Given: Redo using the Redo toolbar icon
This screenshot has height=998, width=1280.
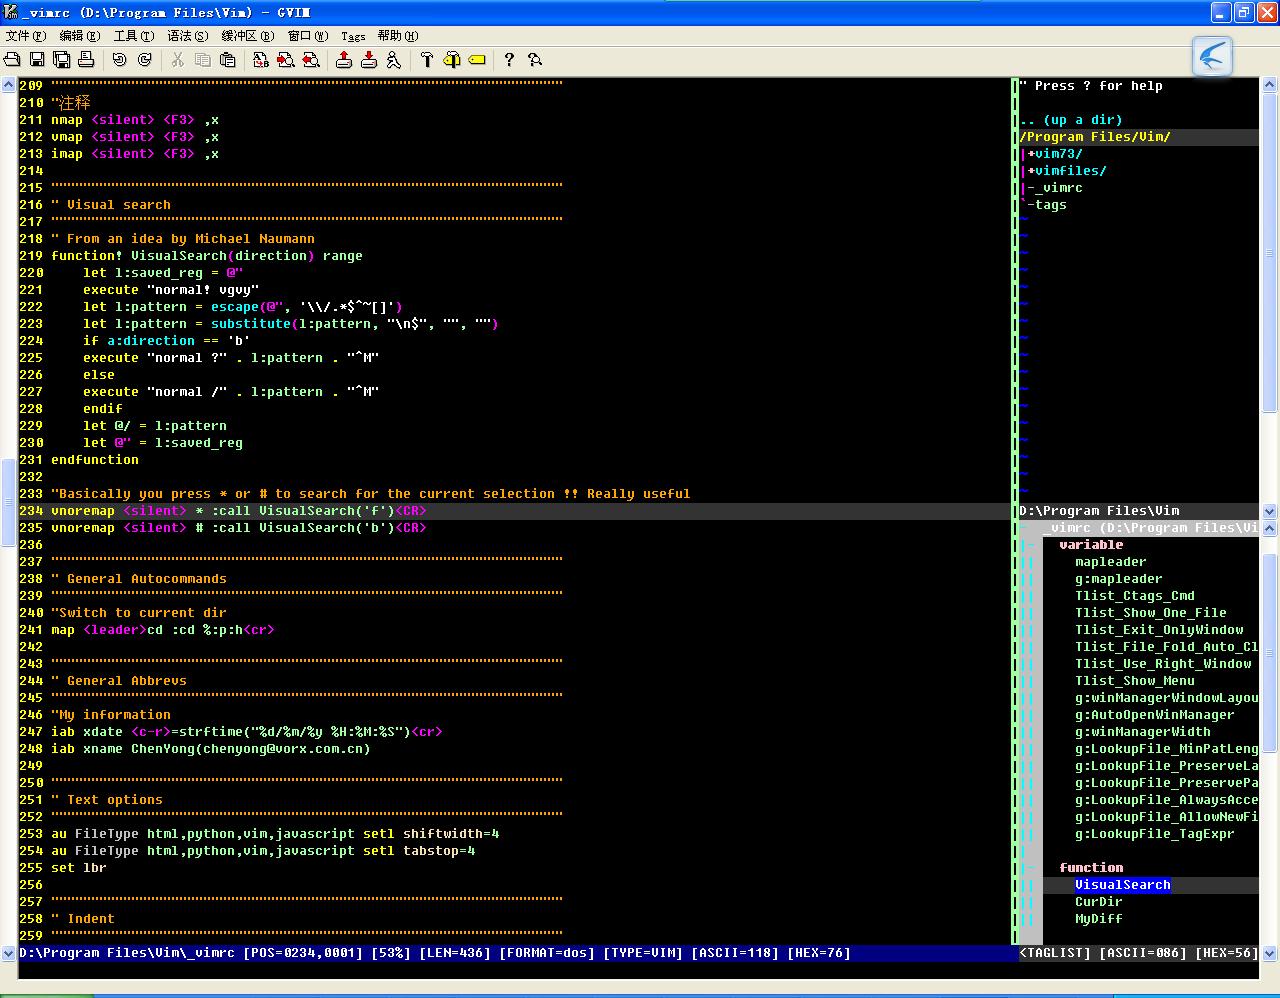Looking at the screenshot, I should coord(144,60).
